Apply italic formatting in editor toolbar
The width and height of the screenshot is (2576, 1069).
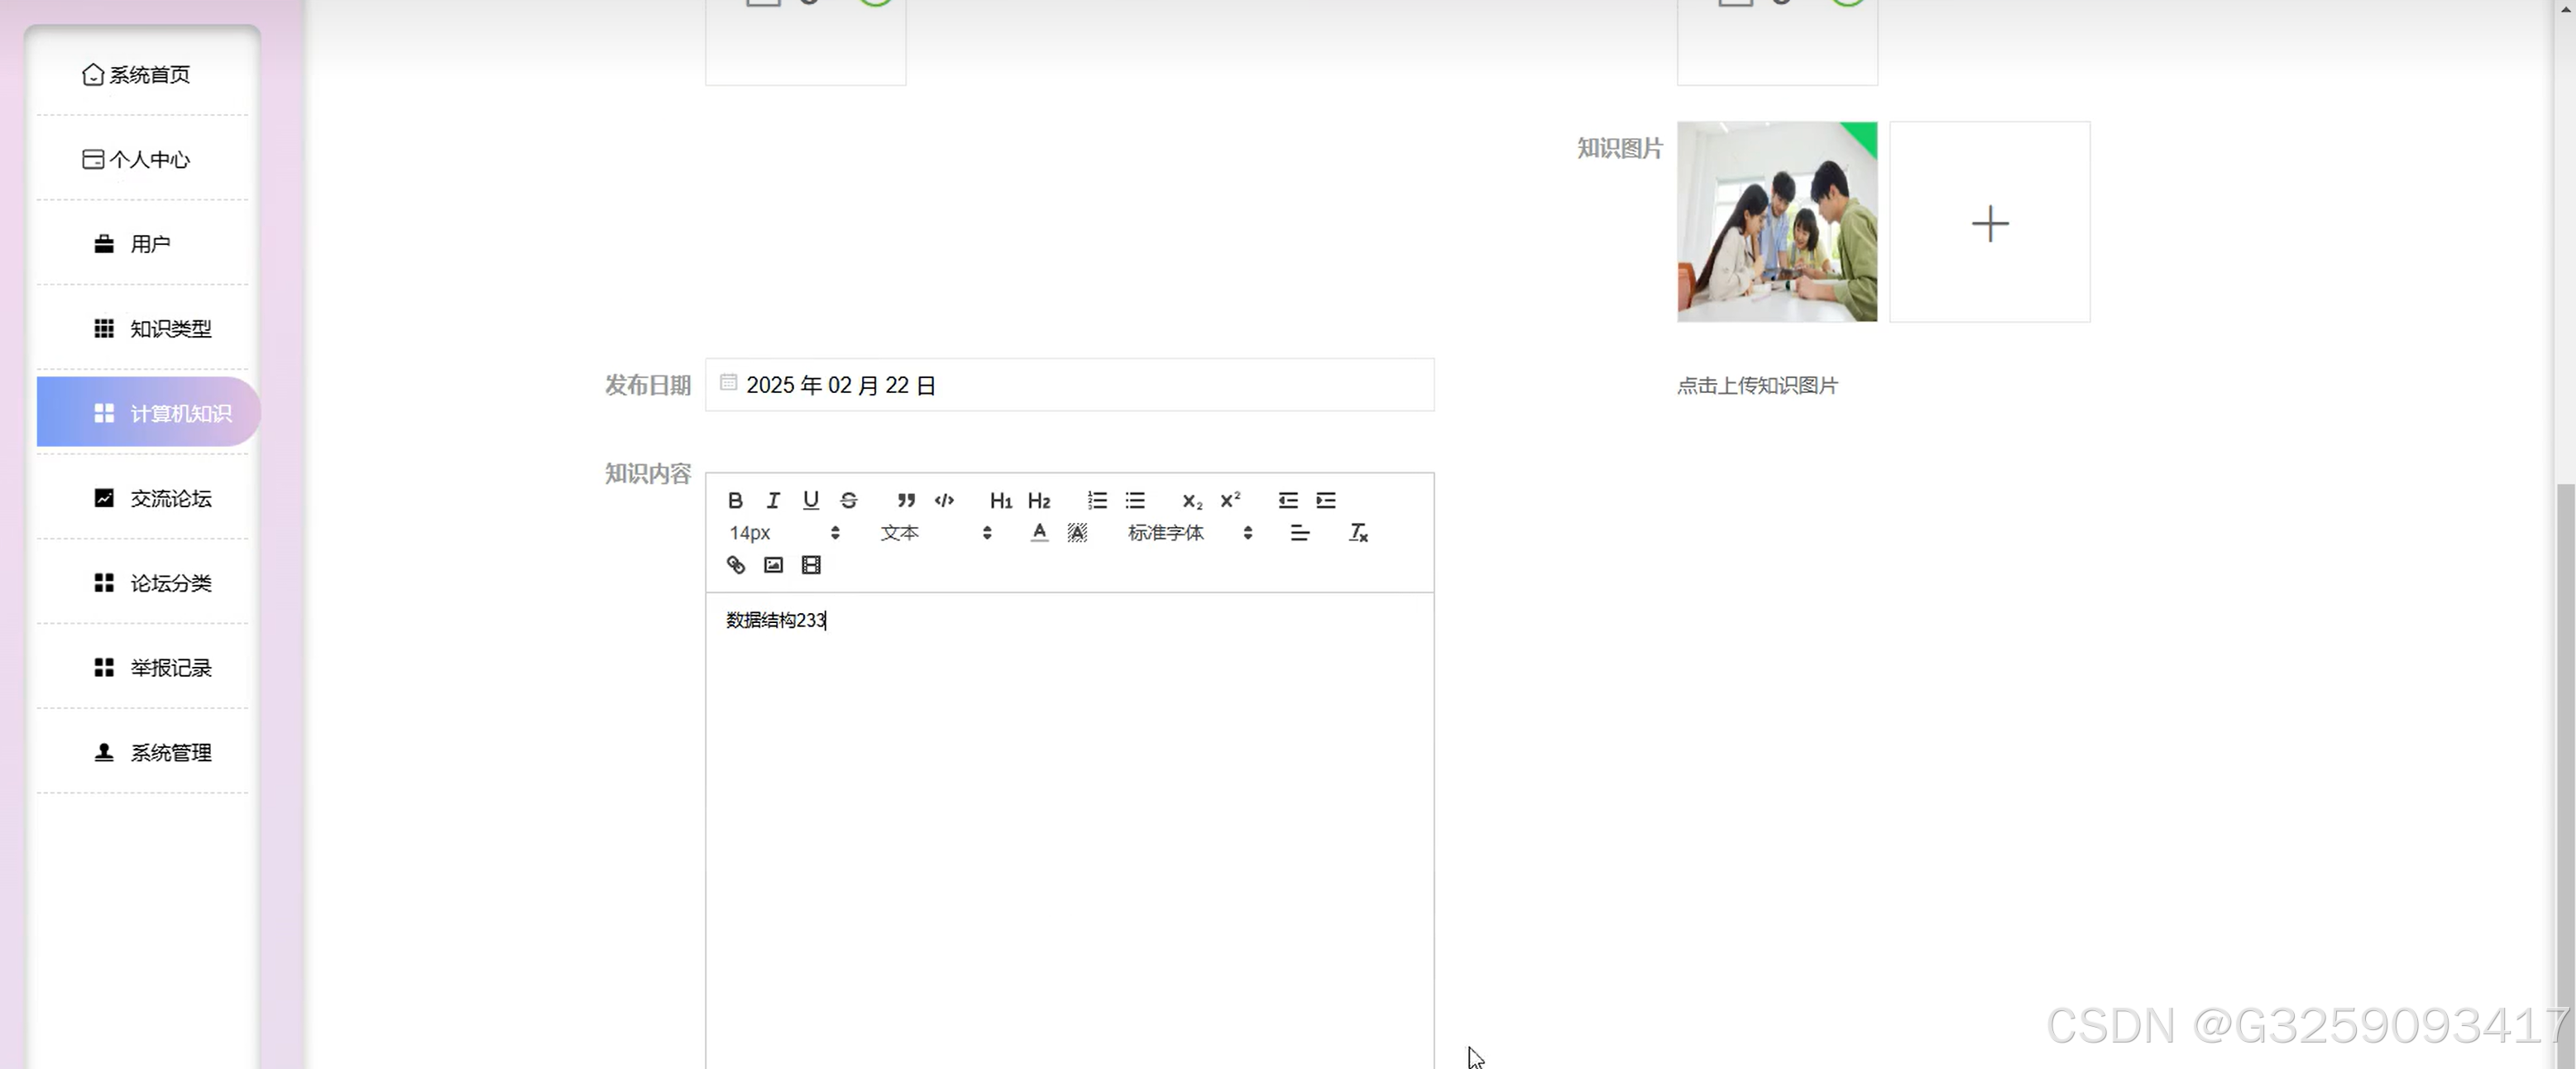click(773, 500)
